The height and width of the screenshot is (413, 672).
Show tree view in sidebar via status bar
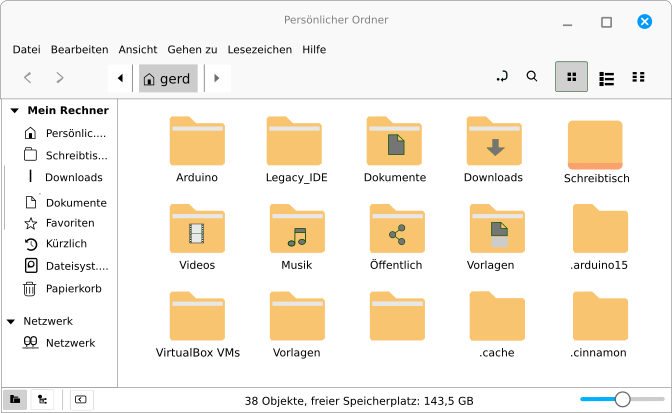[x=42, y=400]
